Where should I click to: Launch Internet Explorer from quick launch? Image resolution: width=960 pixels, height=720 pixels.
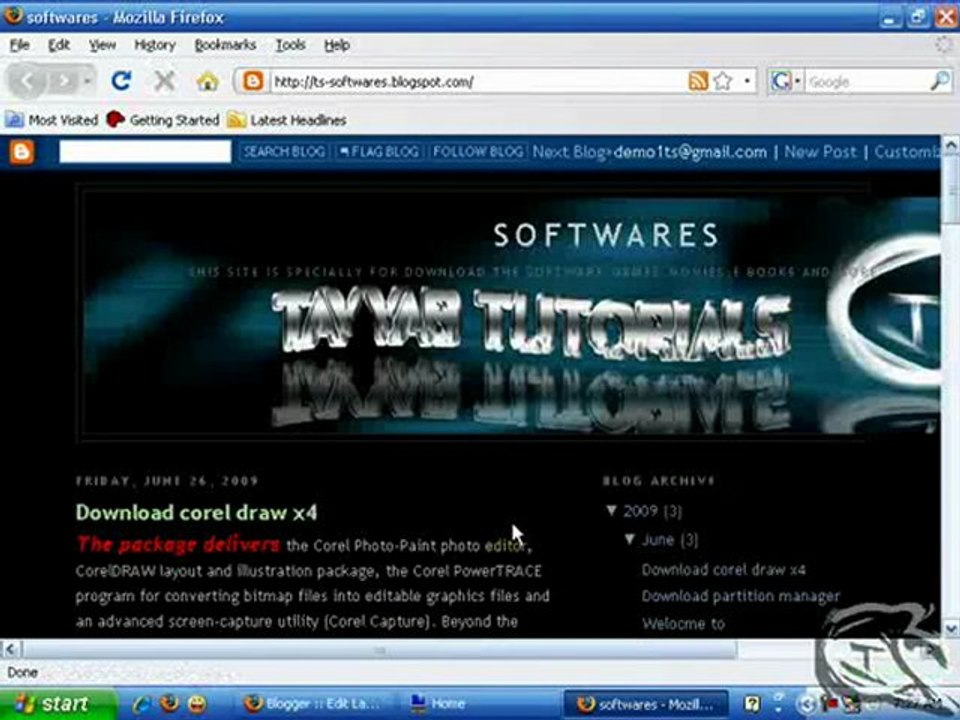[142, 704]
